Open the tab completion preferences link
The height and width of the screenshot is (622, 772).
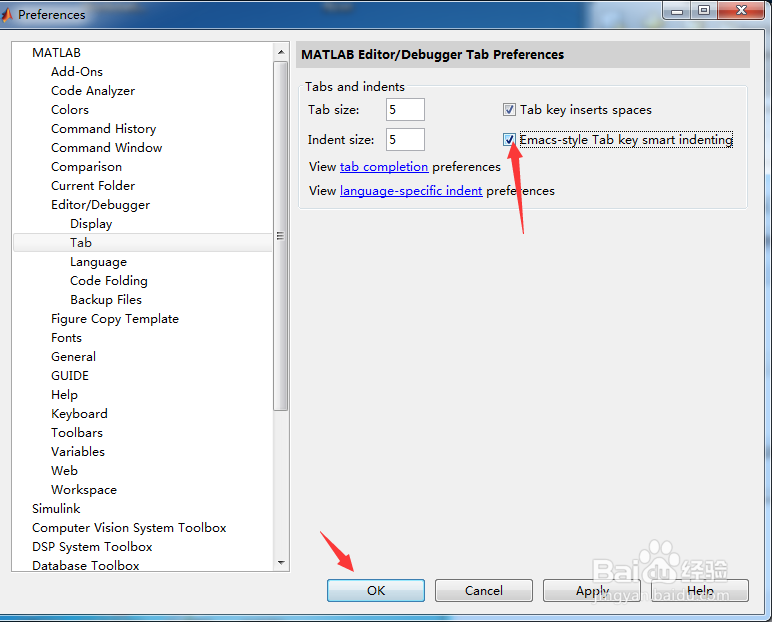click(384, 167)
